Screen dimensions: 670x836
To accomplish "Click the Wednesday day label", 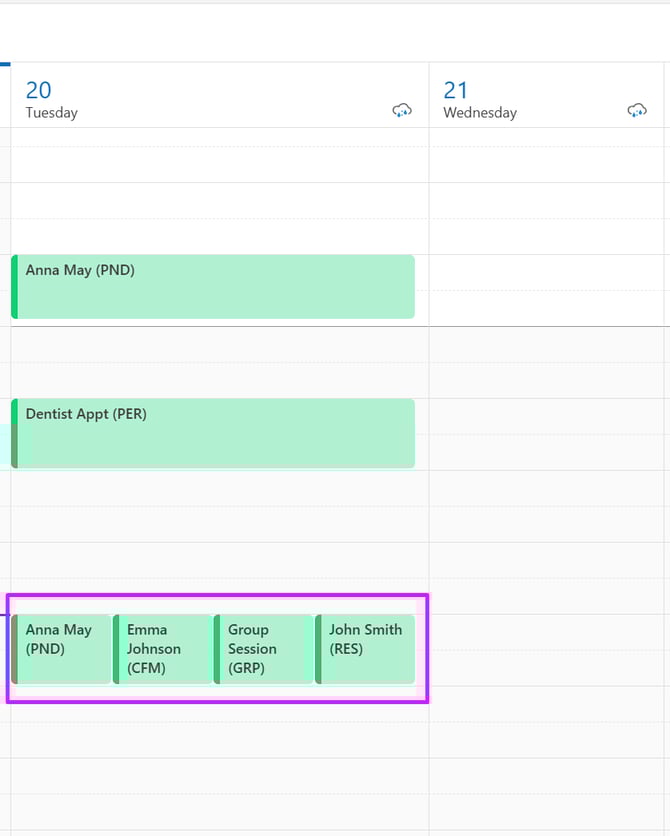I will click(480, 113).
